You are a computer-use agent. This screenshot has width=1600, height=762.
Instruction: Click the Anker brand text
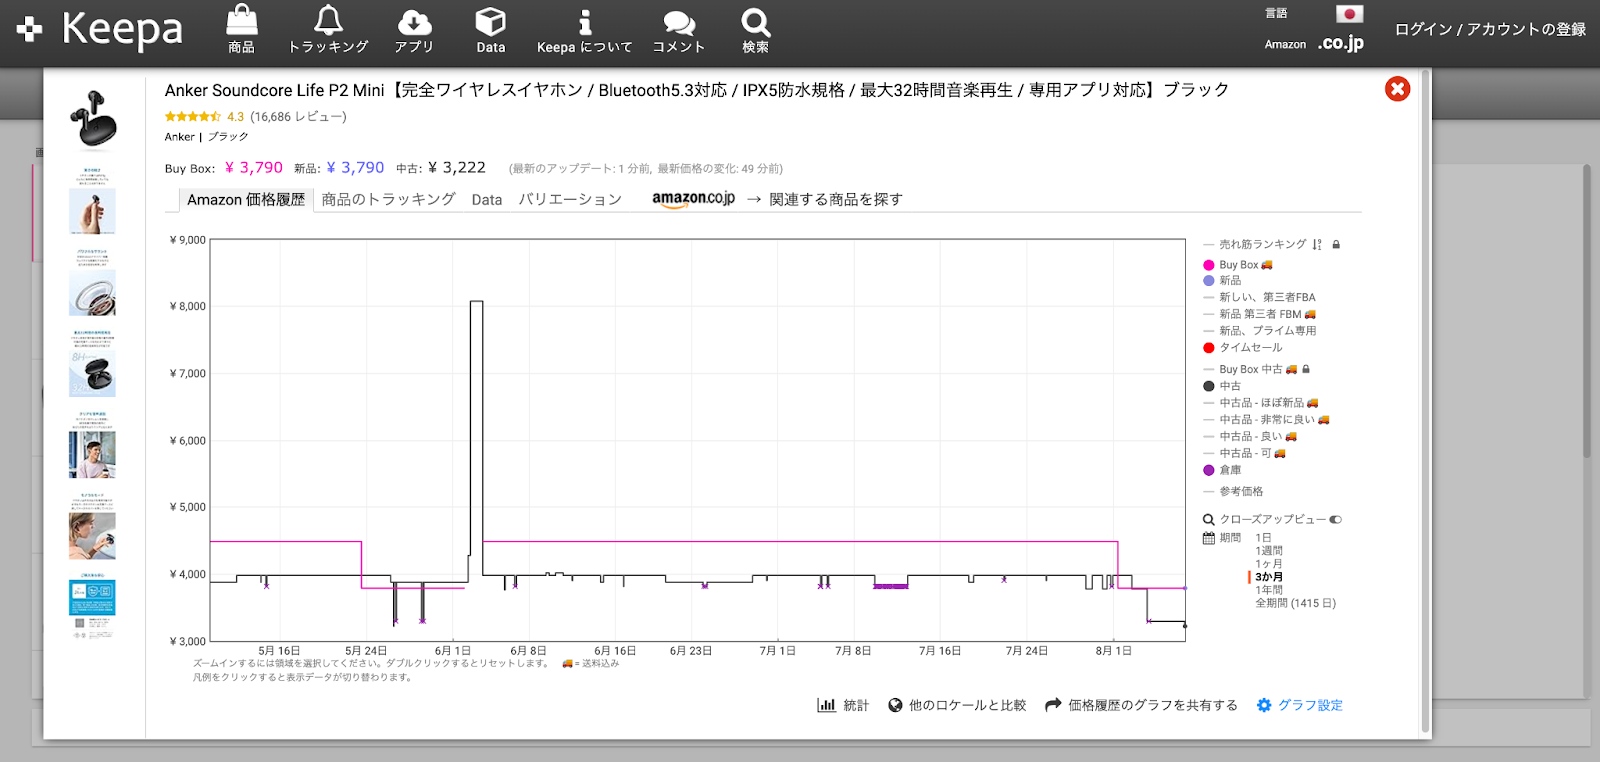(180, 137)
